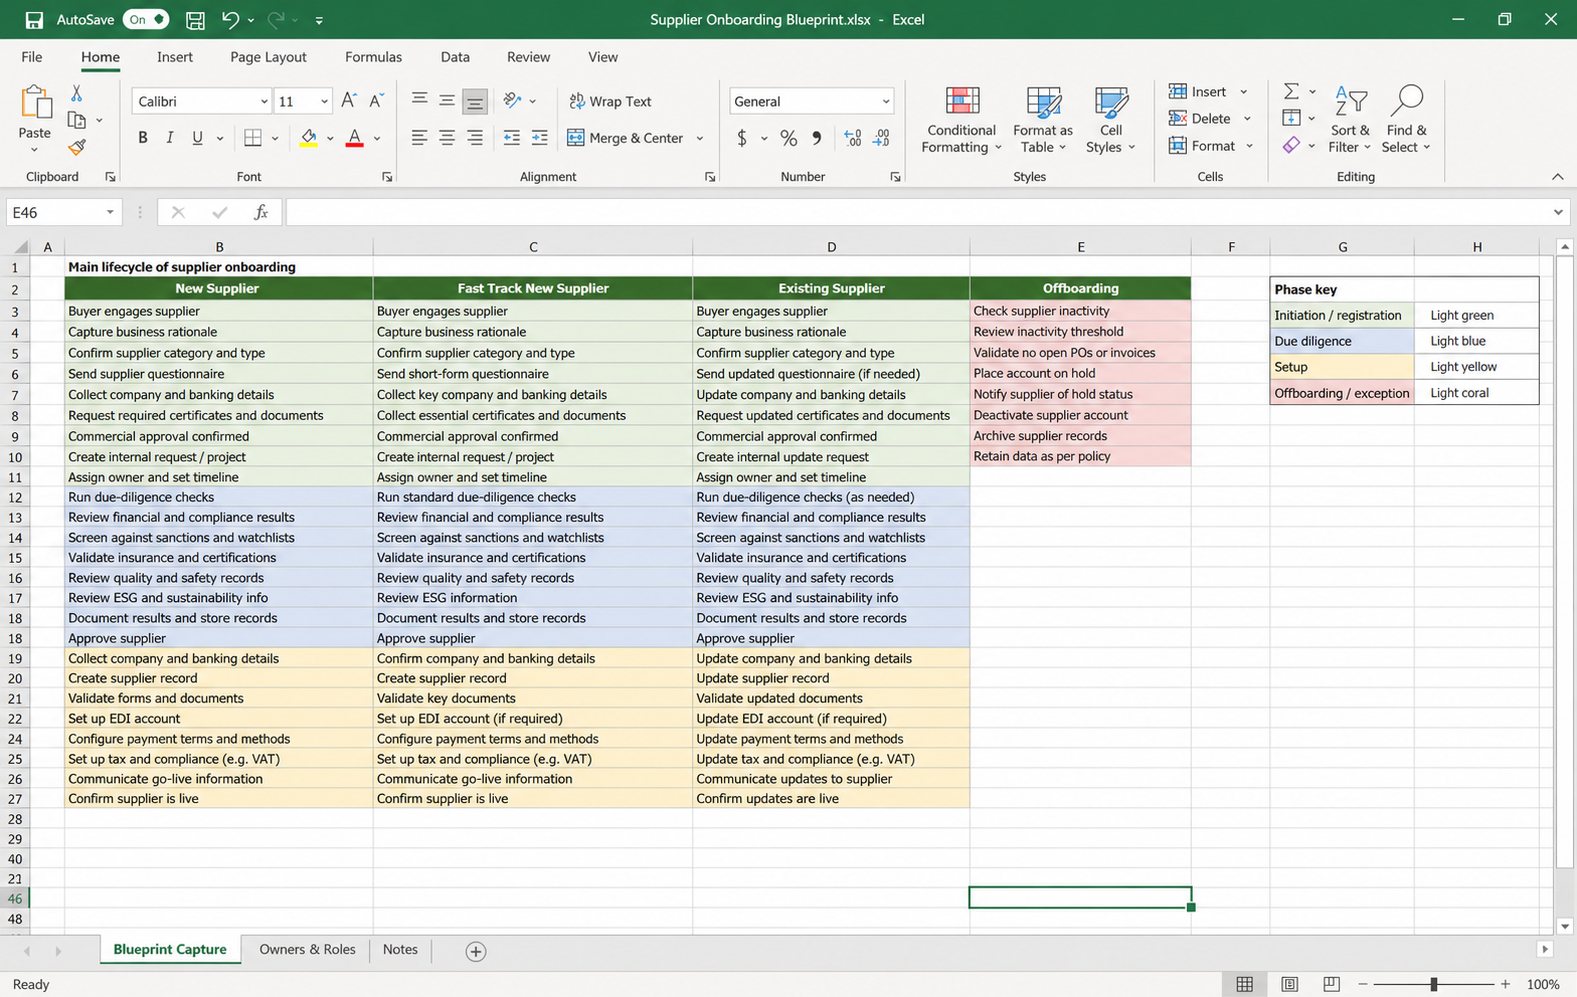
Task: Toggle underline formatting
Action: click(197, 138)
